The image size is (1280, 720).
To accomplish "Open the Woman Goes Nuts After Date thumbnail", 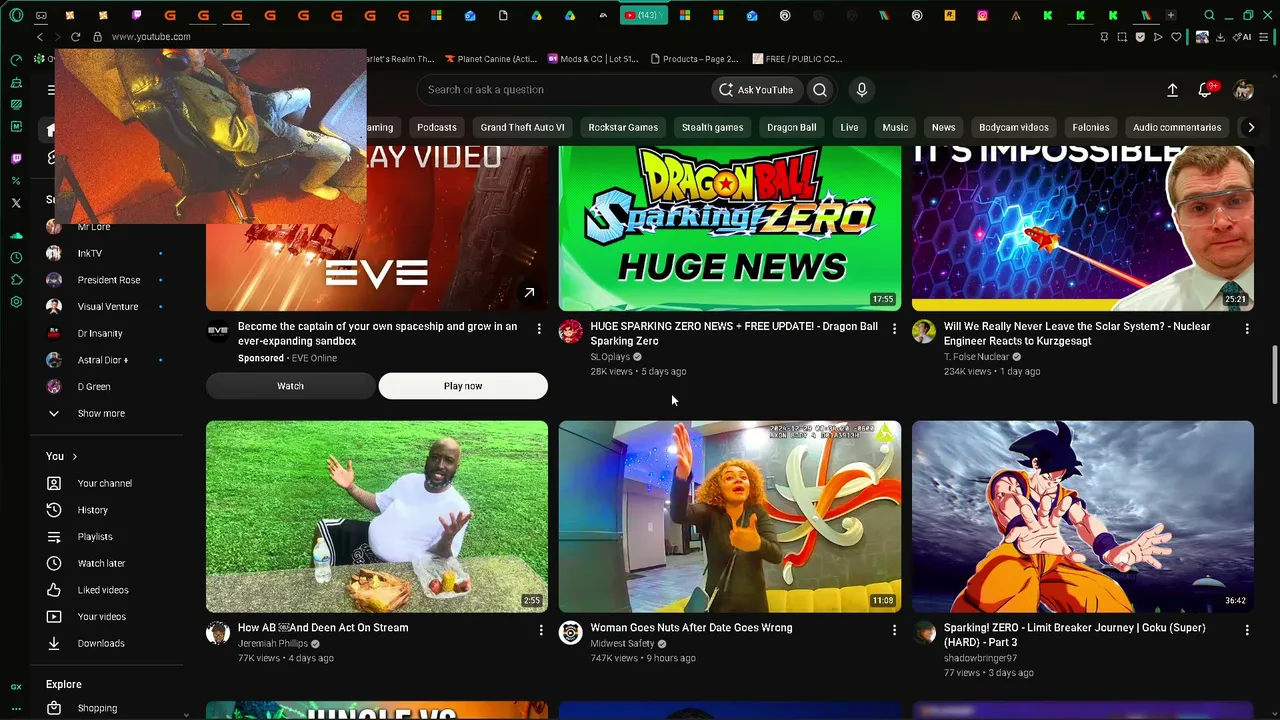I will pyautogui.click(x=730, y=516).
